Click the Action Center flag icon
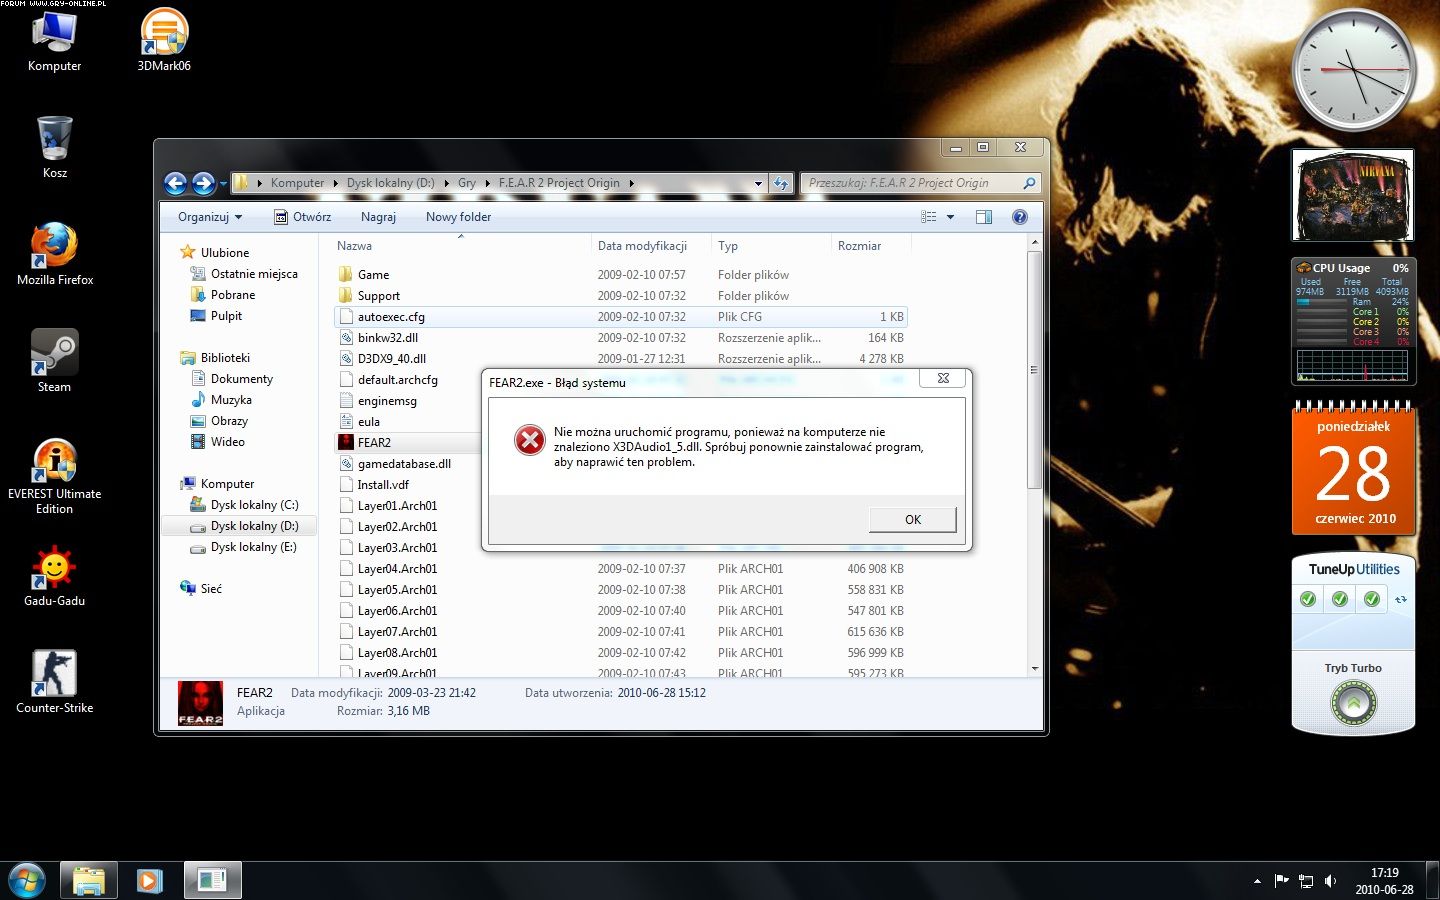Viewport: 1440px width, 900px height. click(x=1282, y=881)
